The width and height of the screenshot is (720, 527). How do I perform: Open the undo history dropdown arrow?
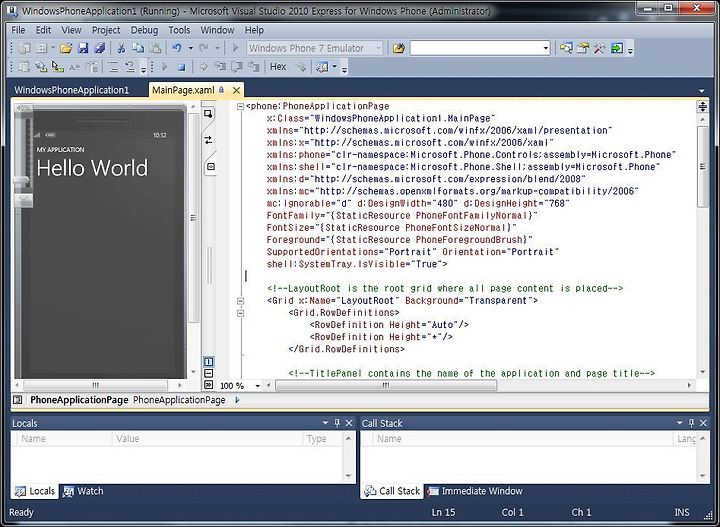click(x=190, y=48)
